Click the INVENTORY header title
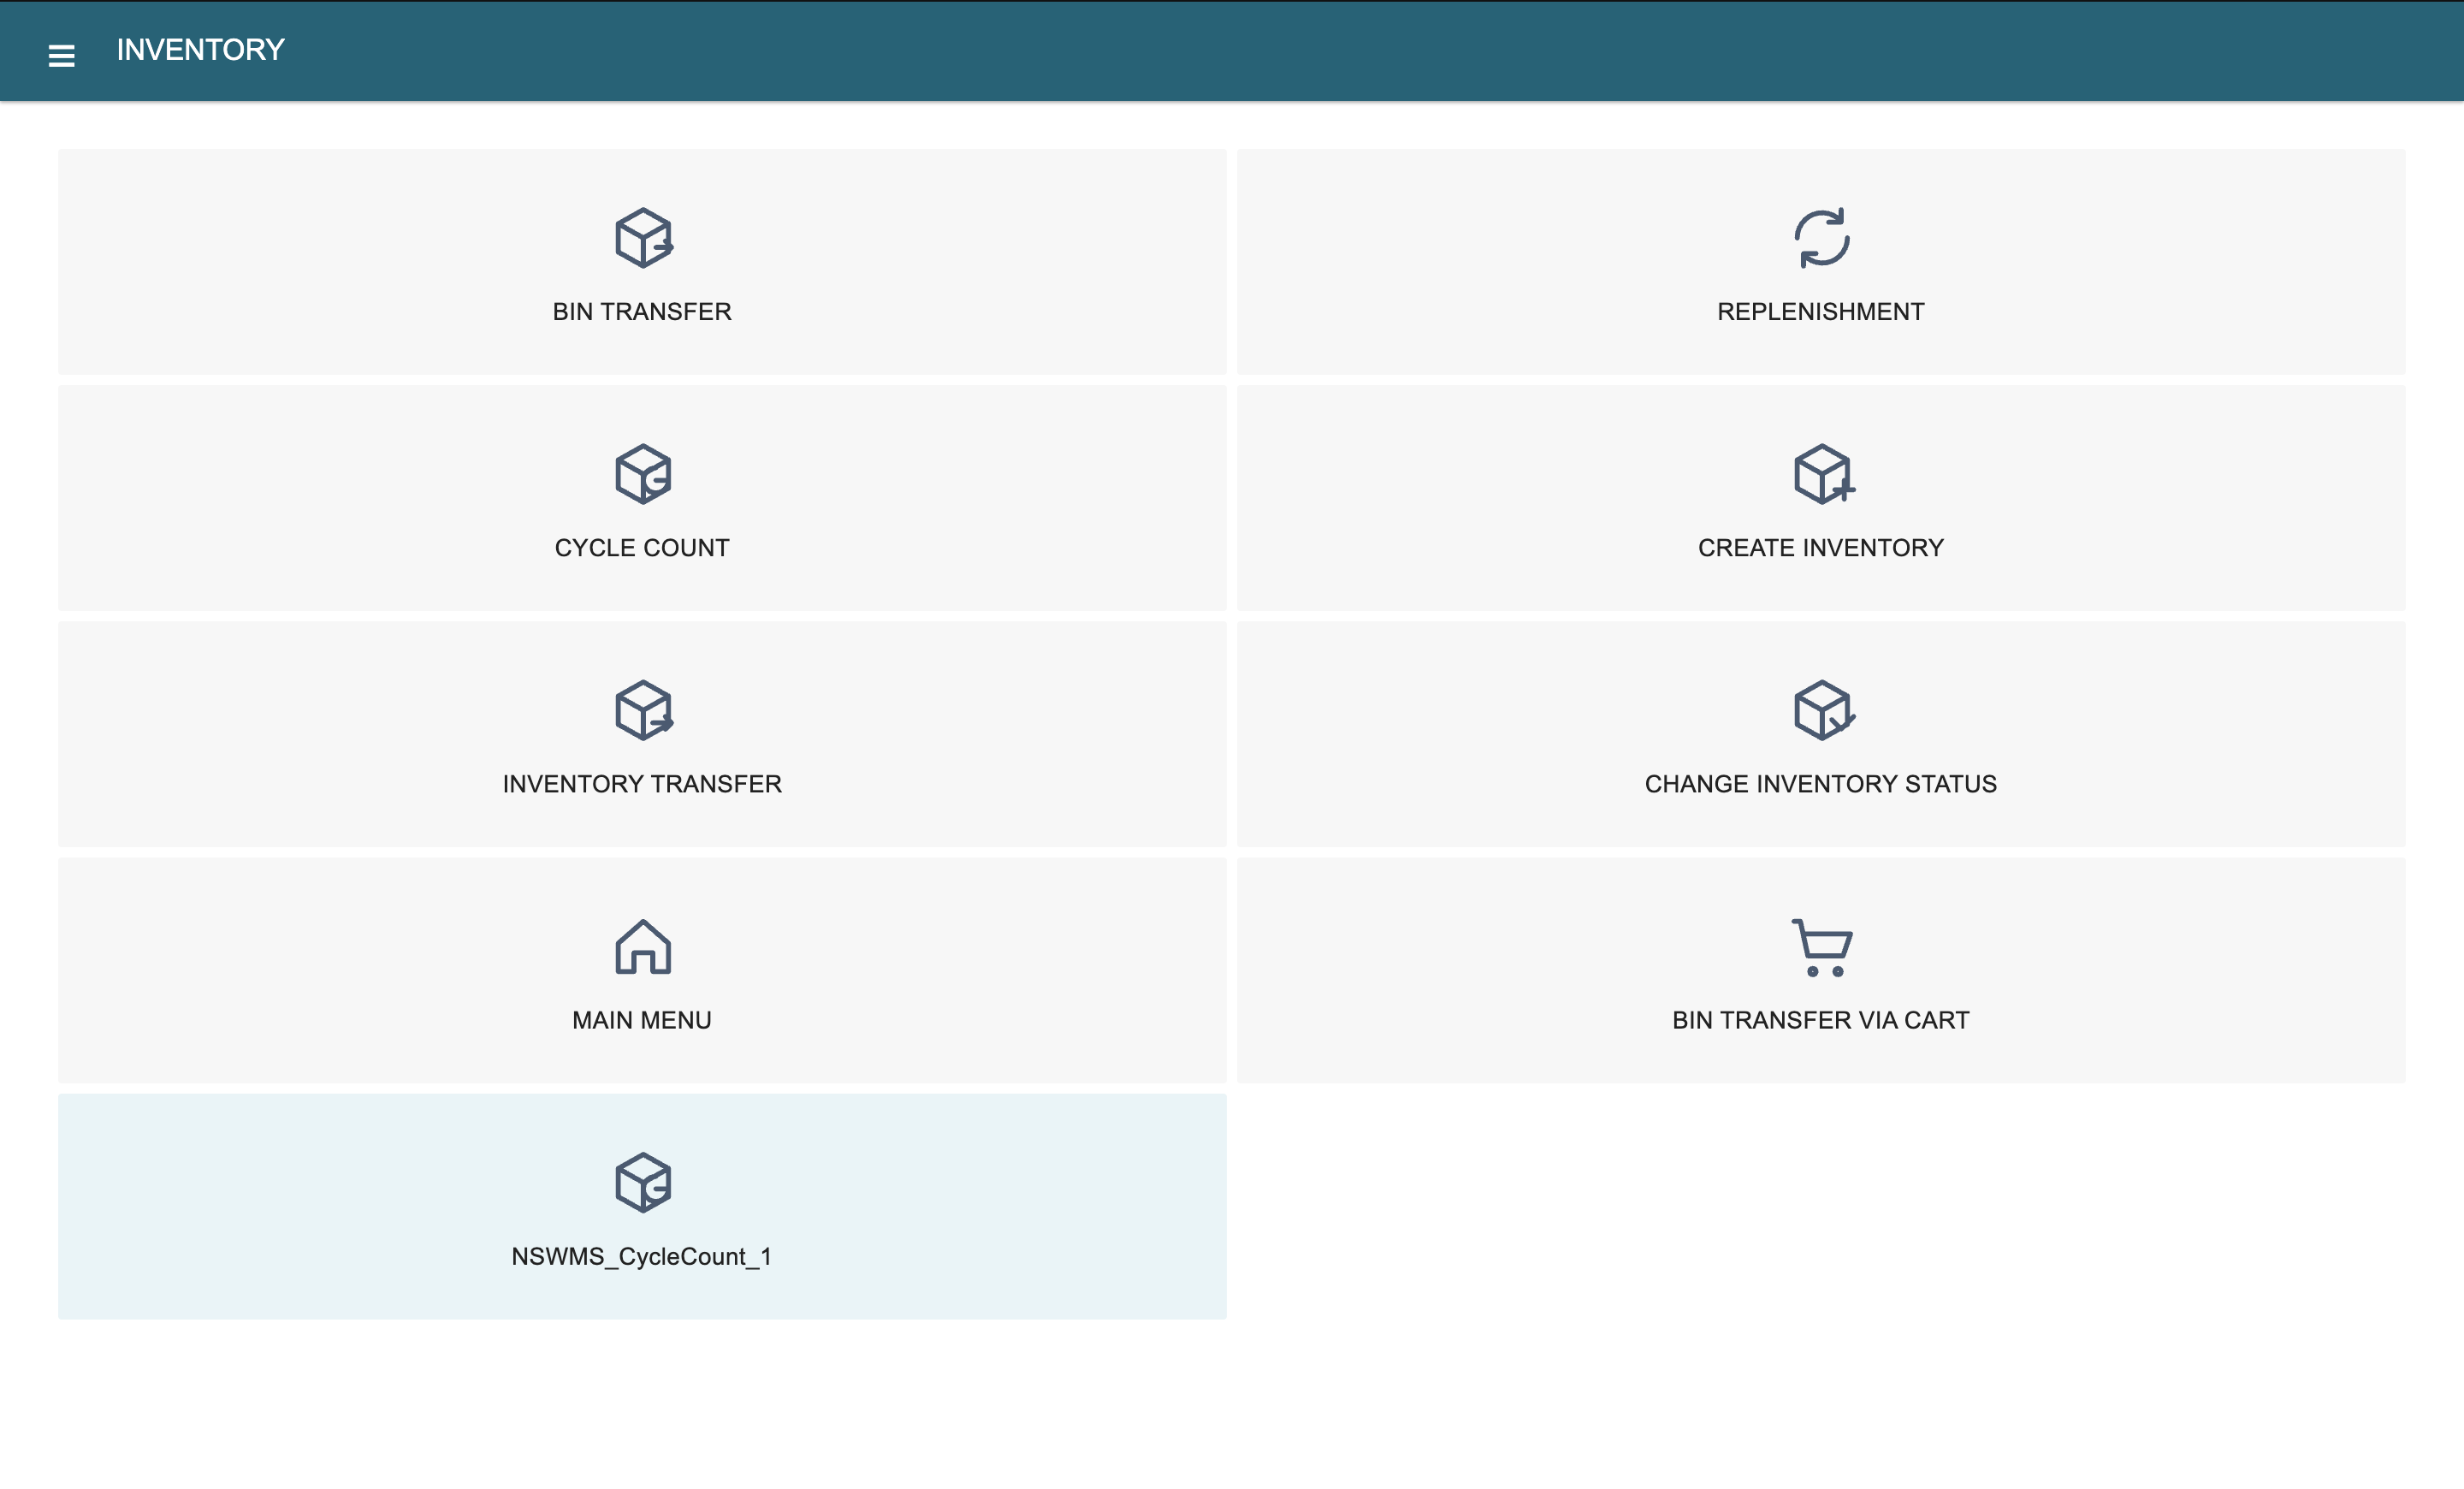This screenshot has height=1489, width=2464. click(201, 50)
